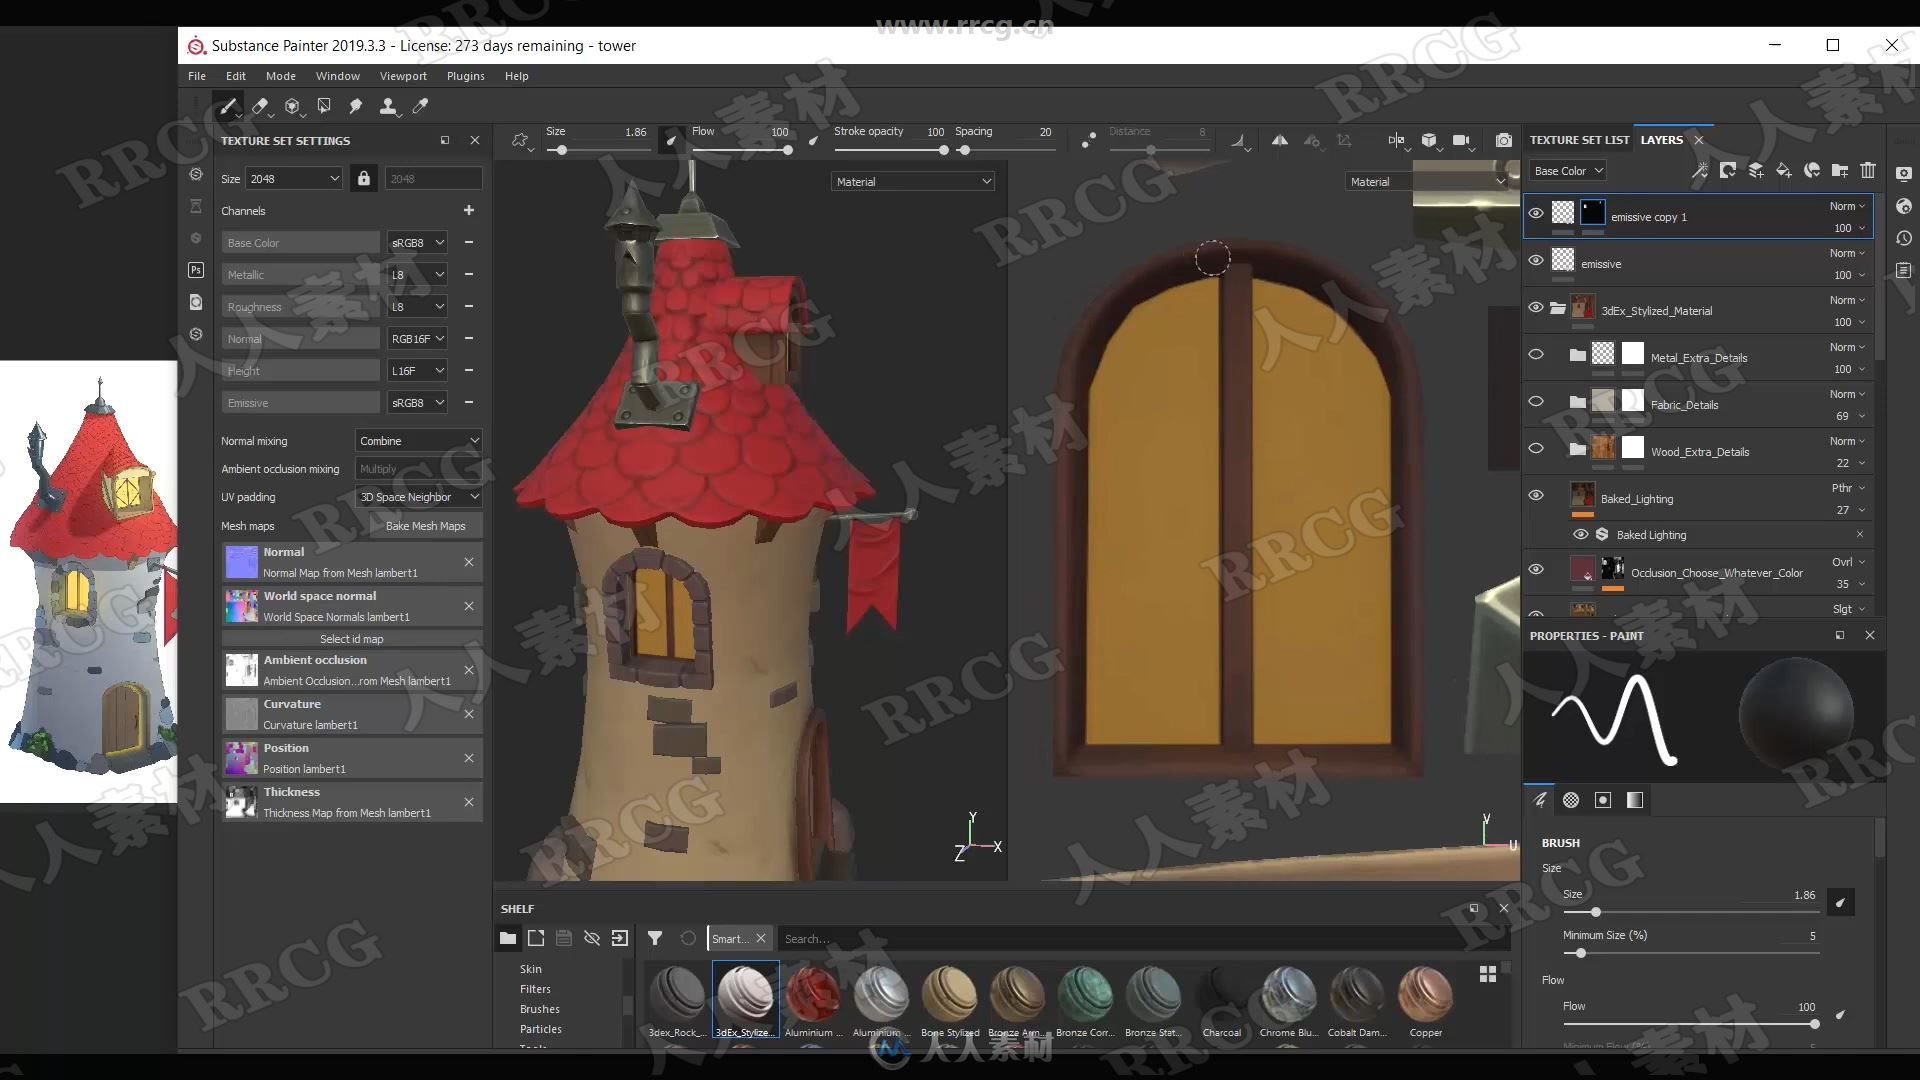Screen dimensions: 1920x1080
Task: Remove the Thickness mesh map
Action: click(x=469, y=802)
